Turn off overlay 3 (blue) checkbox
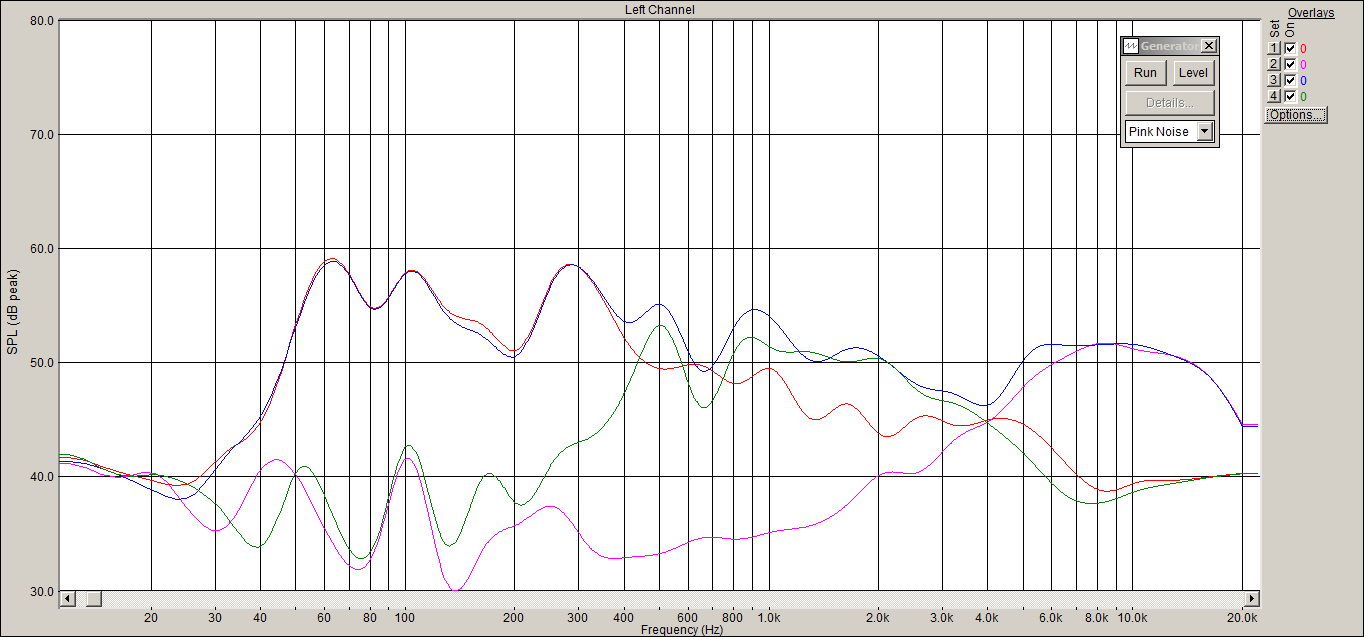Image resolution: width=1364 pixels, height=637 pixels. 1290,80
